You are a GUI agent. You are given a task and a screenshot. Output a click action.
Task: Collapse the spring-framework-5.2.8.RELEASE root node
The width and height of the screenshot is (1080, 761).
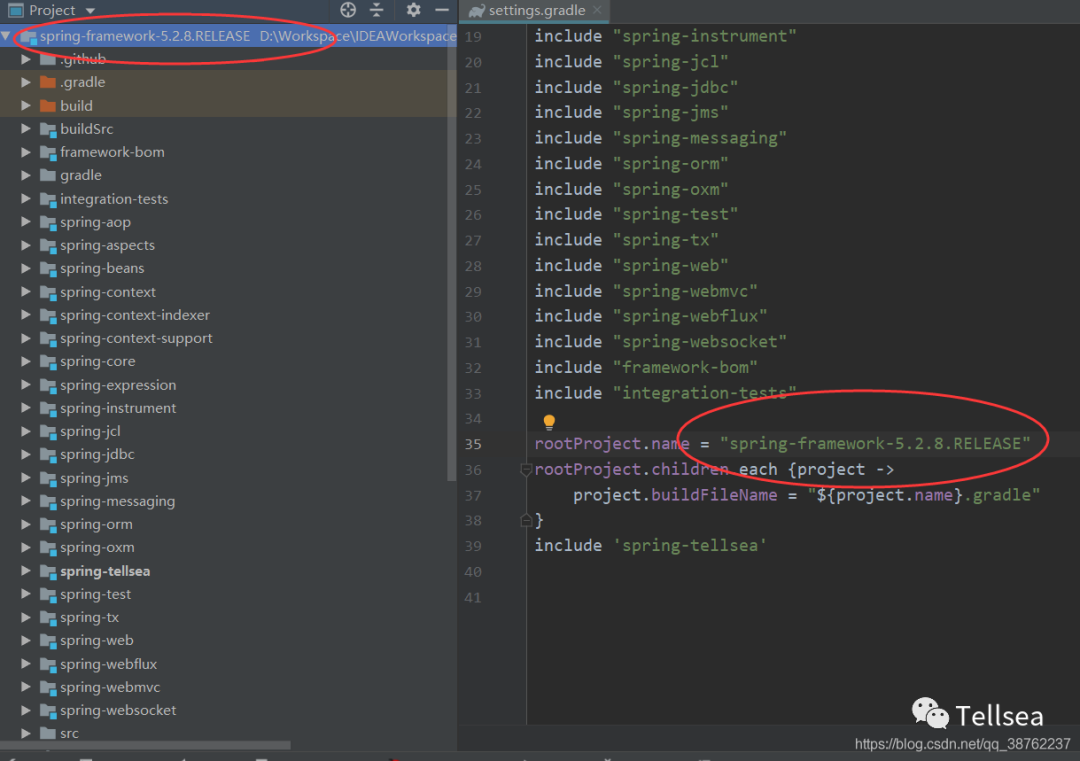coord(6,36)
